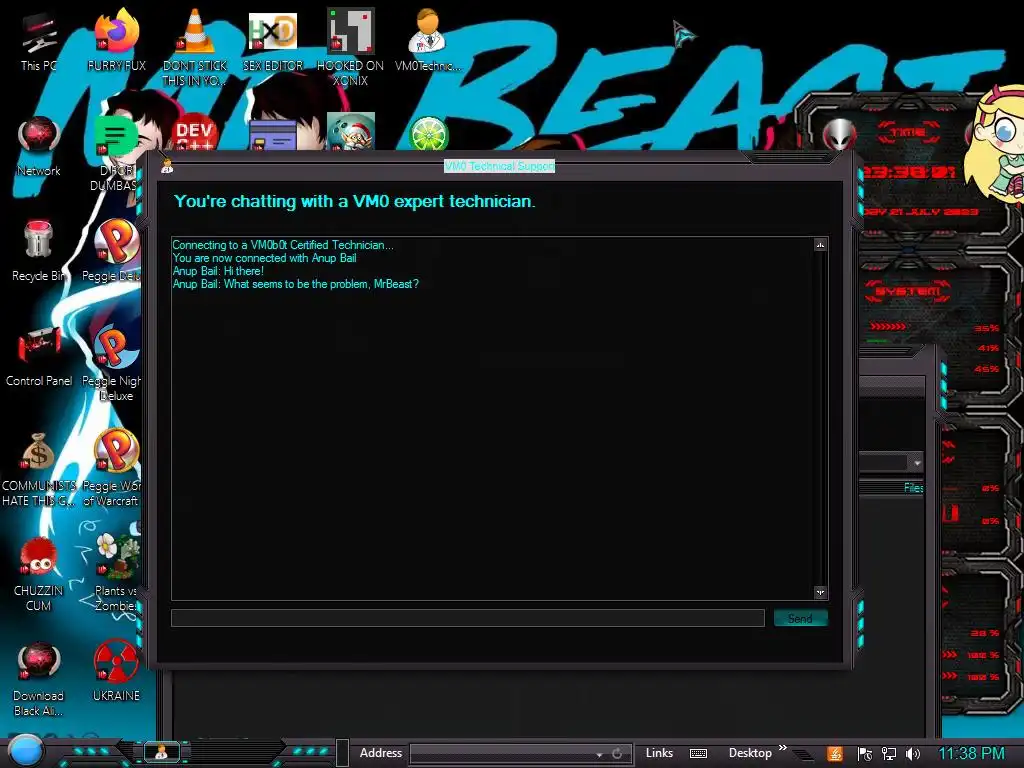Open the VLC cone shortcut on desktop
This screenshot has width=1024, height=768.
[194, 47]
